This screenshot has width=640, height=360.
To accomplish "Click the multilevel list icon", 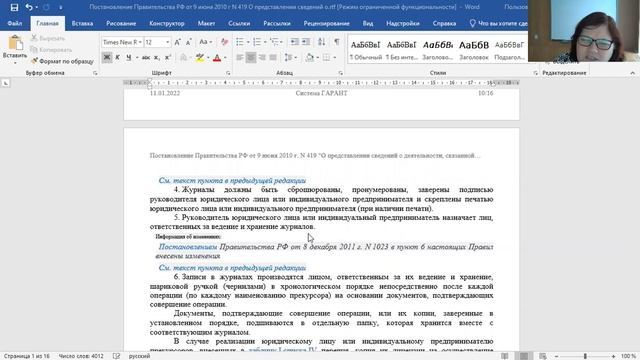I will click(274, 42).
